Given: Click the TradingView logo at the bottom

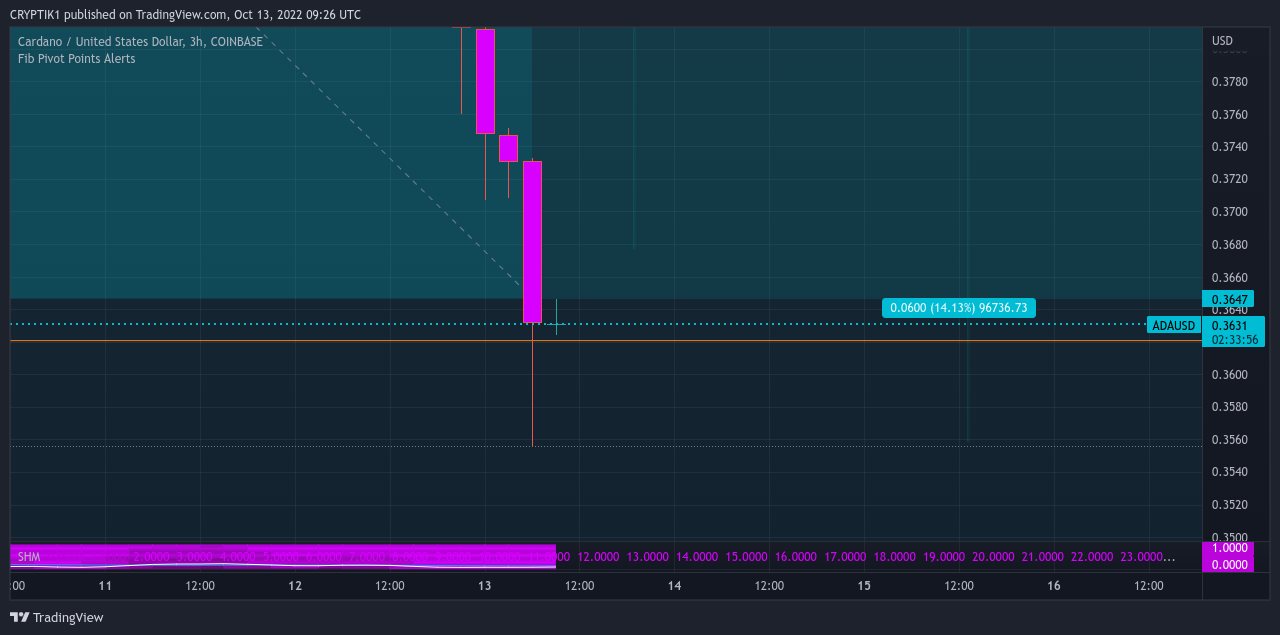Looking at the screenshot, I should pyautogui.click(x=57, y=617).
